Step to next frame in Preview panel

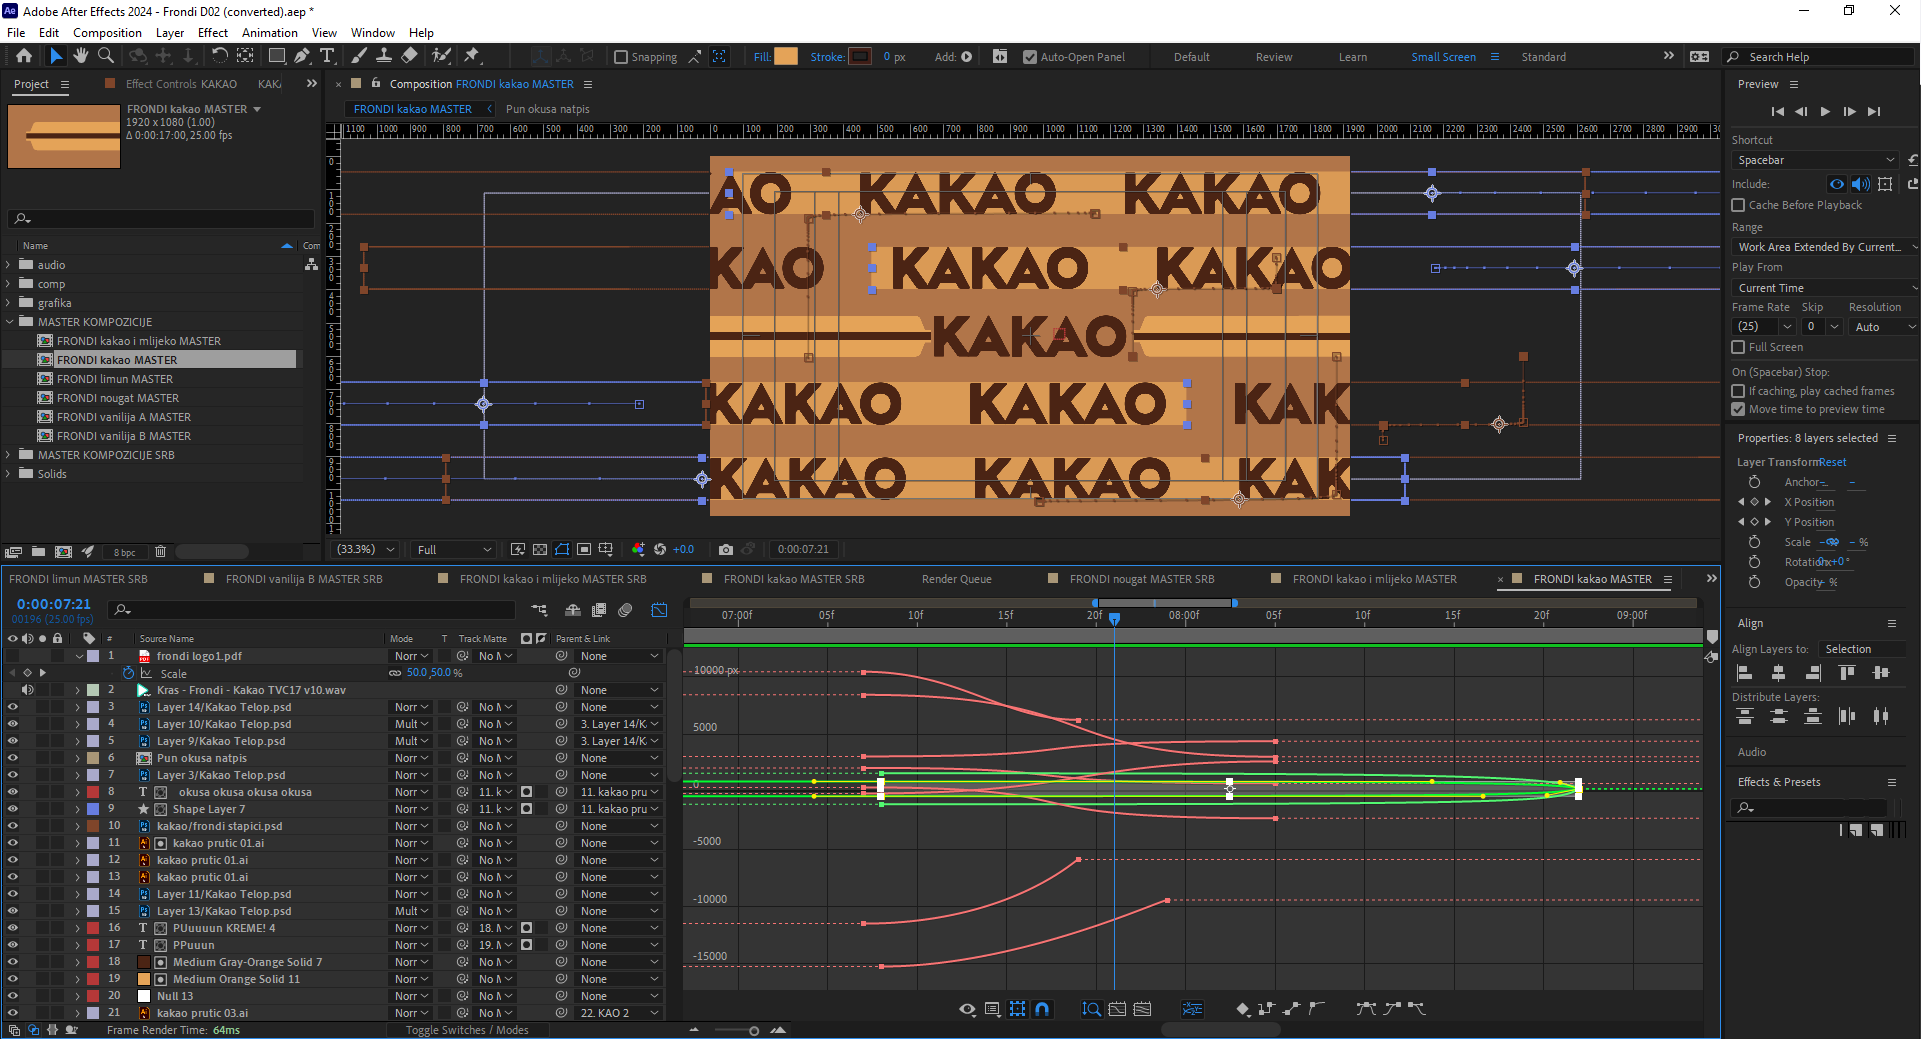pos(1849,112)
